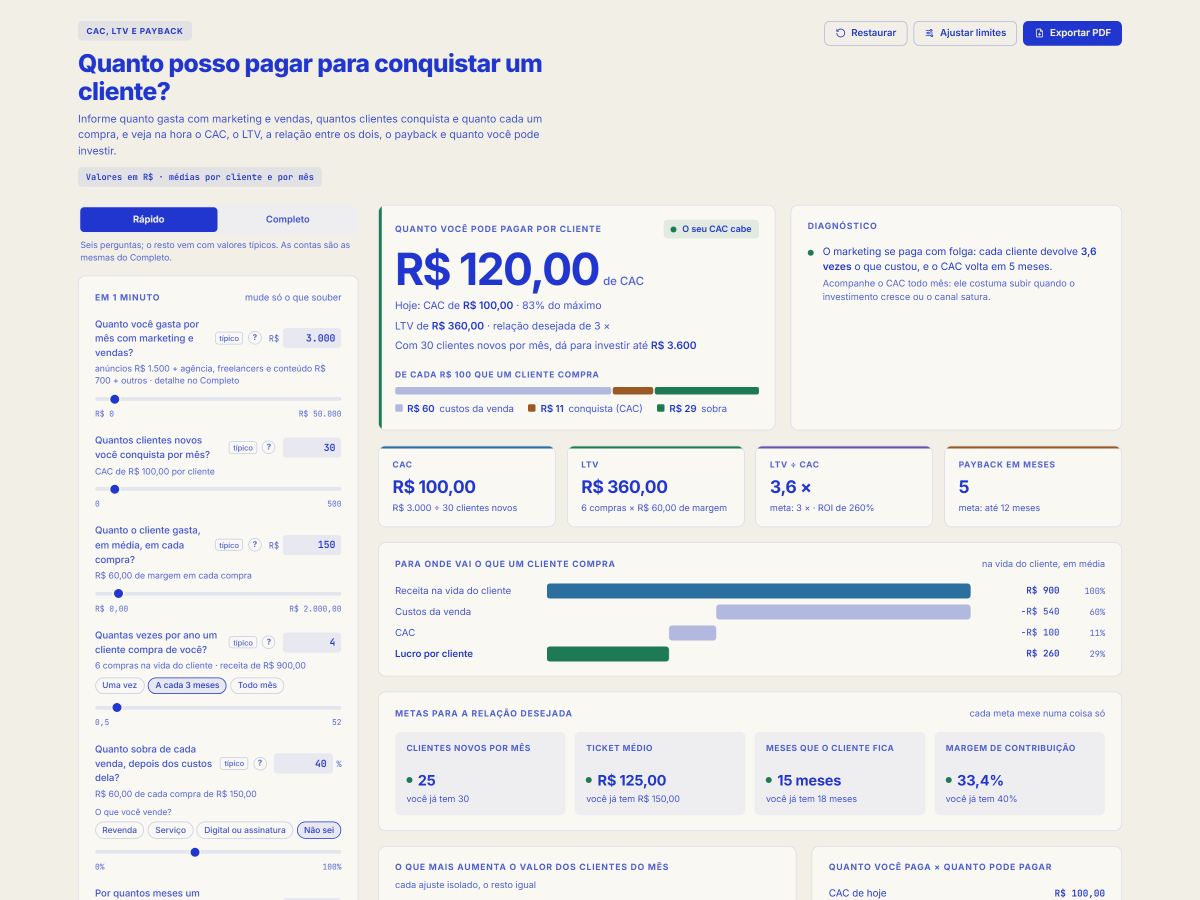Click the Diagnóstico message text
Image resolution: width=1200 pixels, height=900 pixels.
pyautogui.click(x=958, y=259)
